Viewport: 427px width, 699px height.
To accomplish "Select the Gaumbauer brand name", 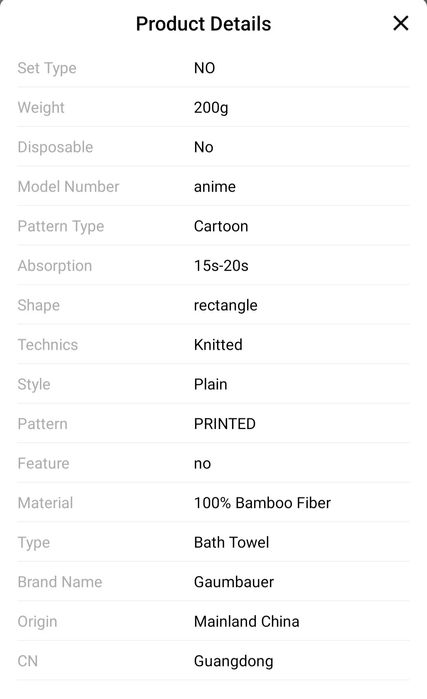I will click(234, 582).
